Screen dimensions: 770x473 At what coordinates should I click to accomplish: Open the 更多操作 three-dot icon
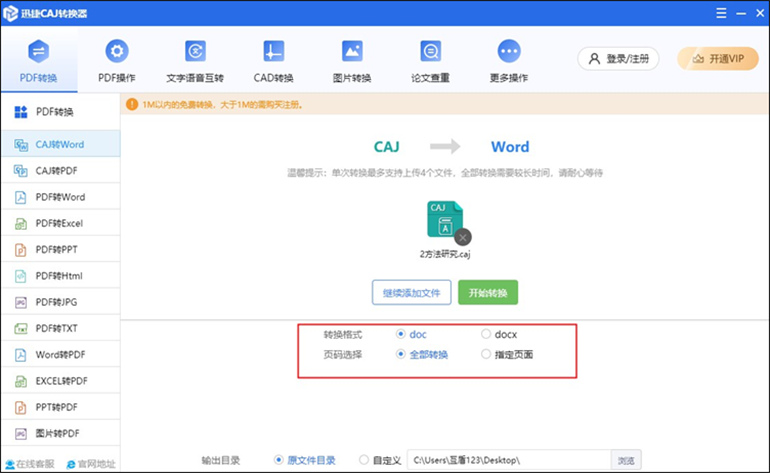tap(509, 51)
